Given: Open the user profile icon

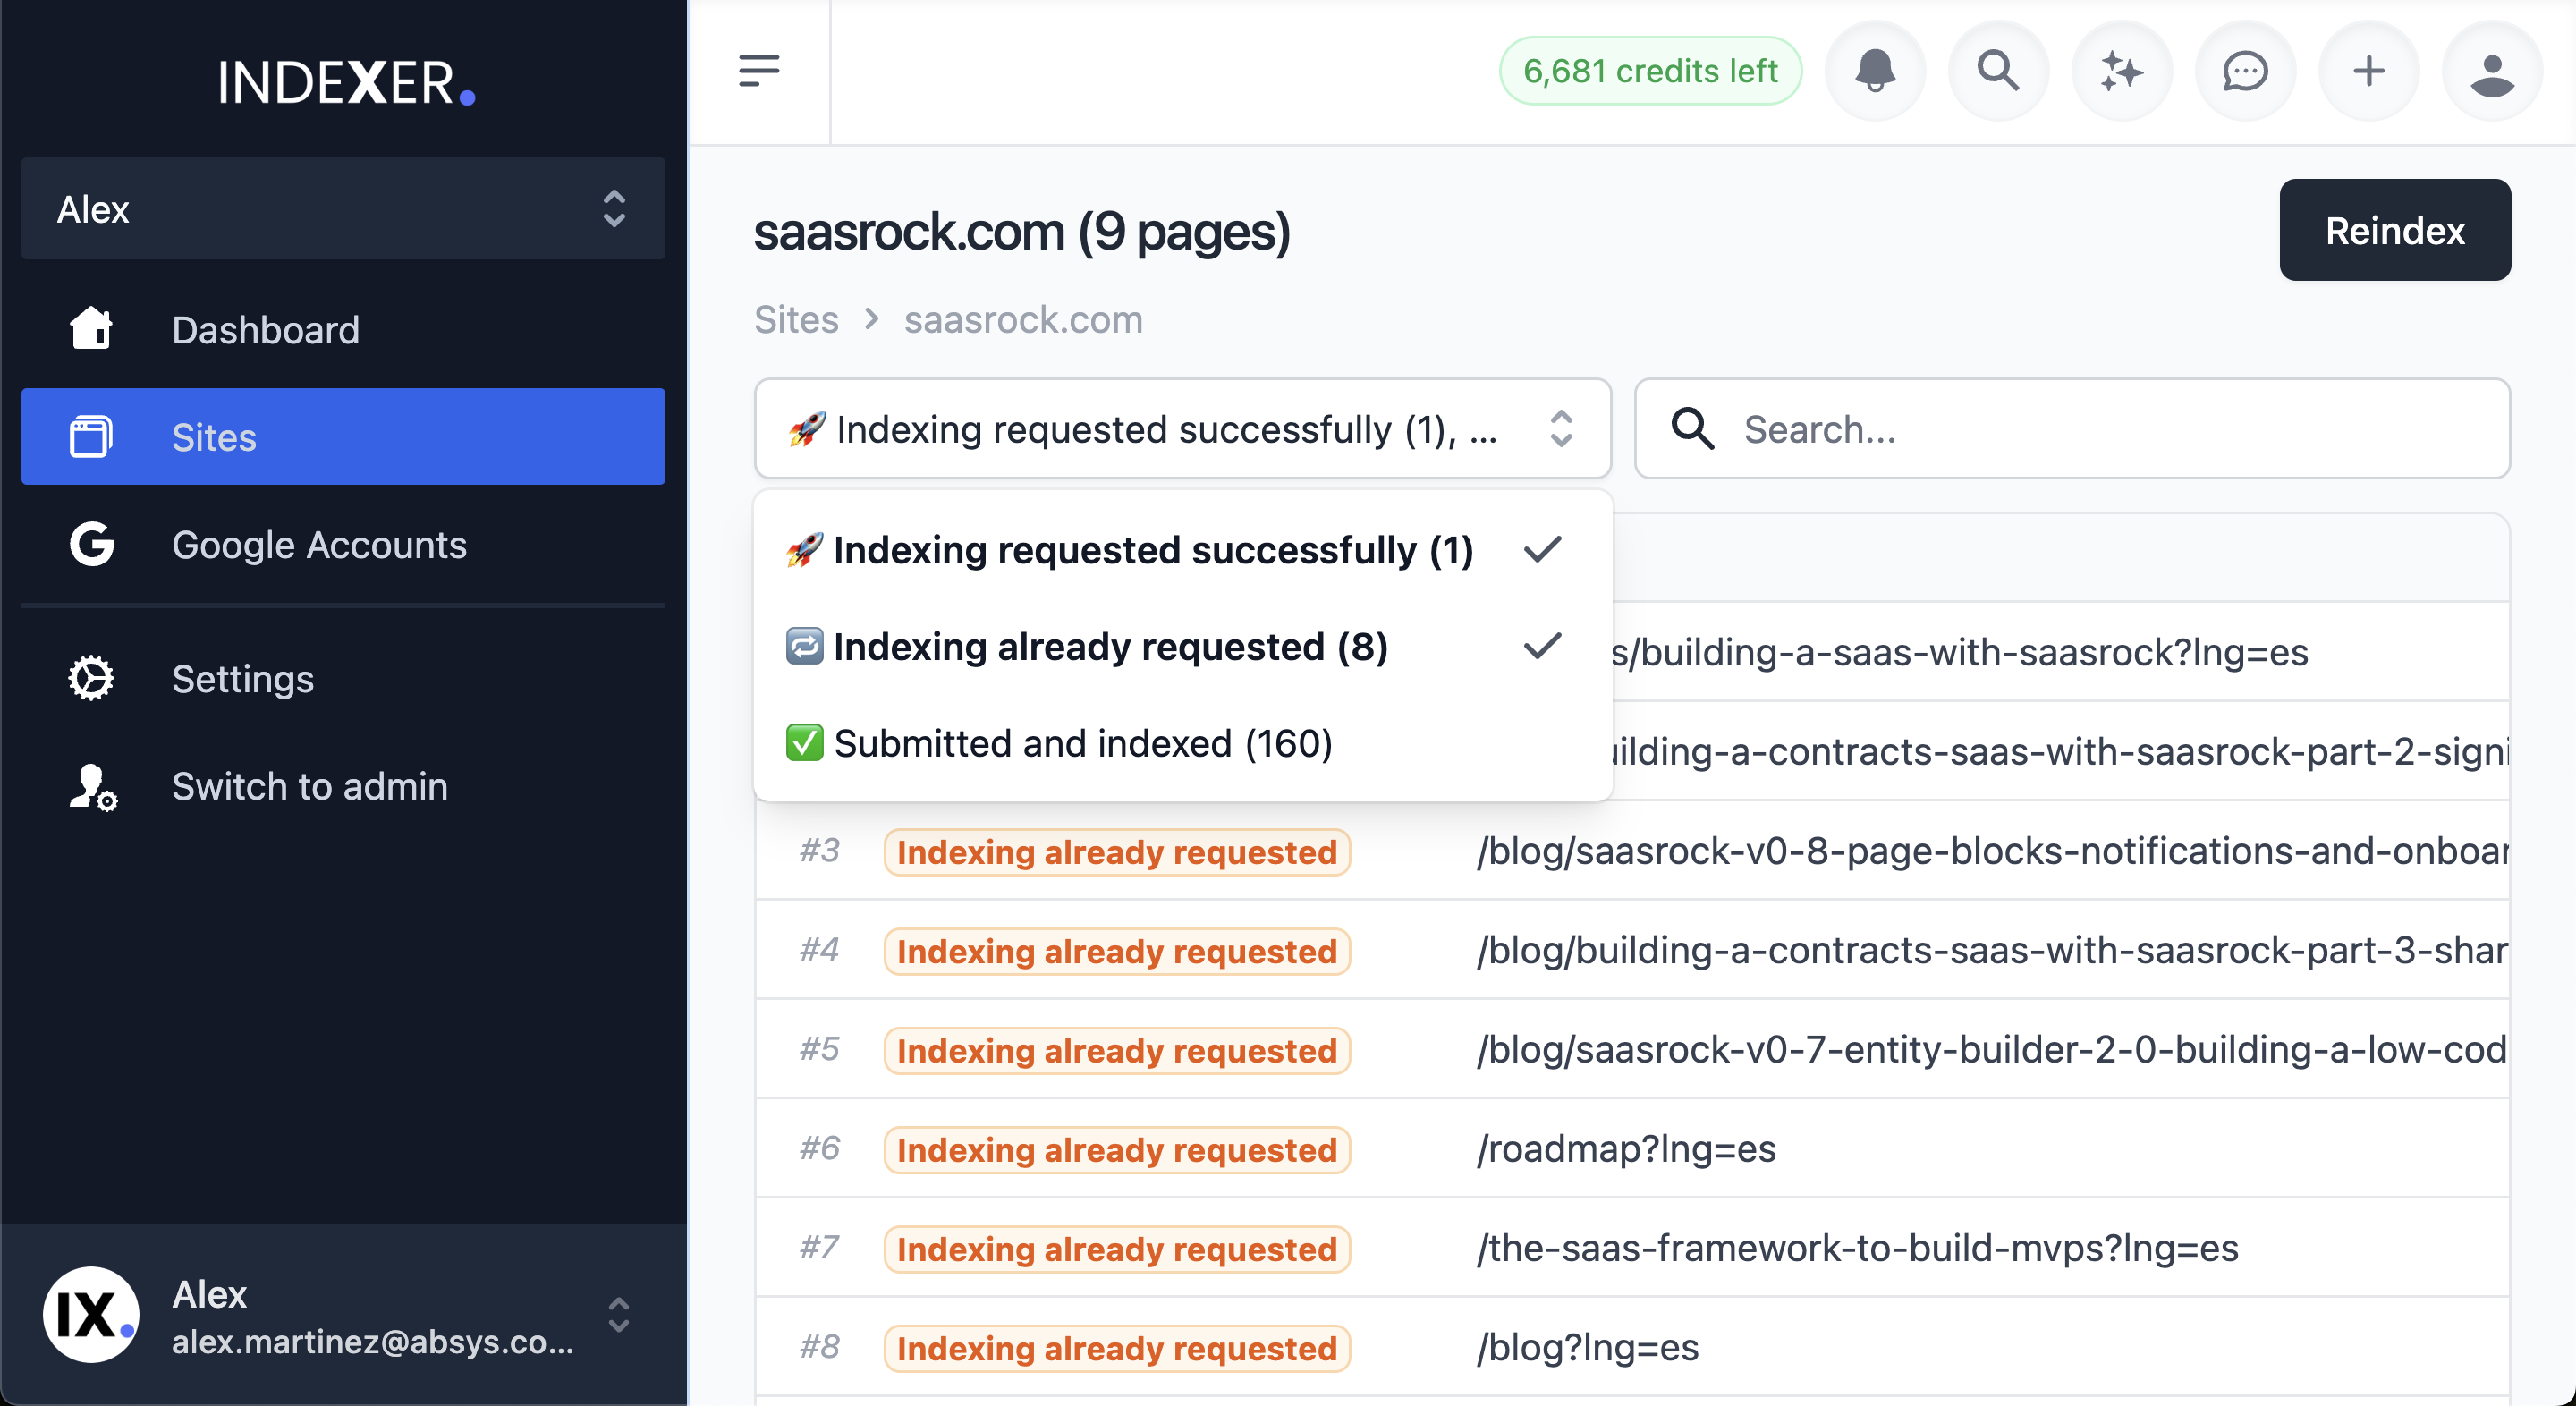Looking at the screenshot, I should coord(2492,71).
